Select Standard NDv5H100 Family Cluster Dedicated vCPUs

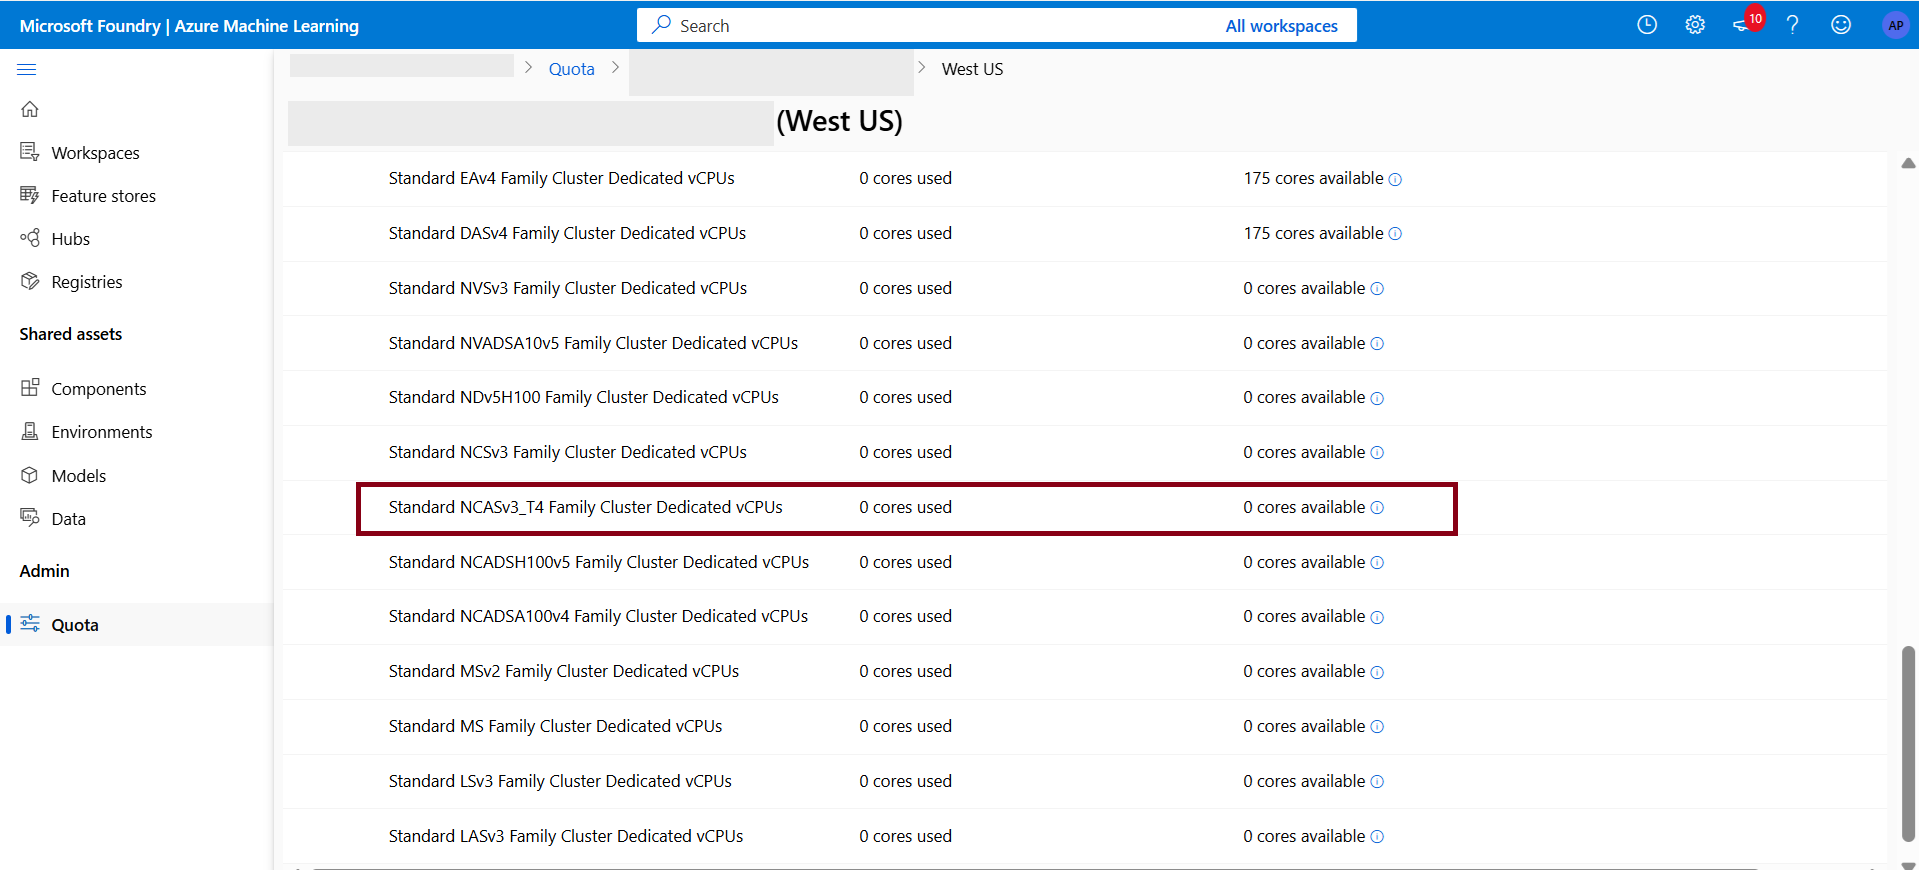pyautogui.click(x=583, y=397)
